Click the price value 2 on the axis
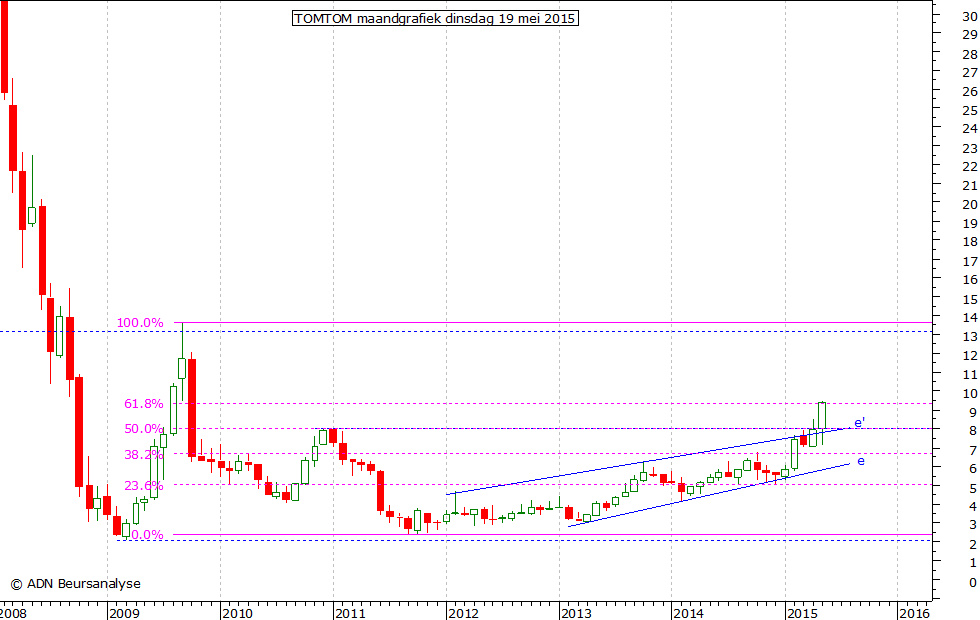Image resolution: width=980 pixels, height=620 pixels. (973, 545)
